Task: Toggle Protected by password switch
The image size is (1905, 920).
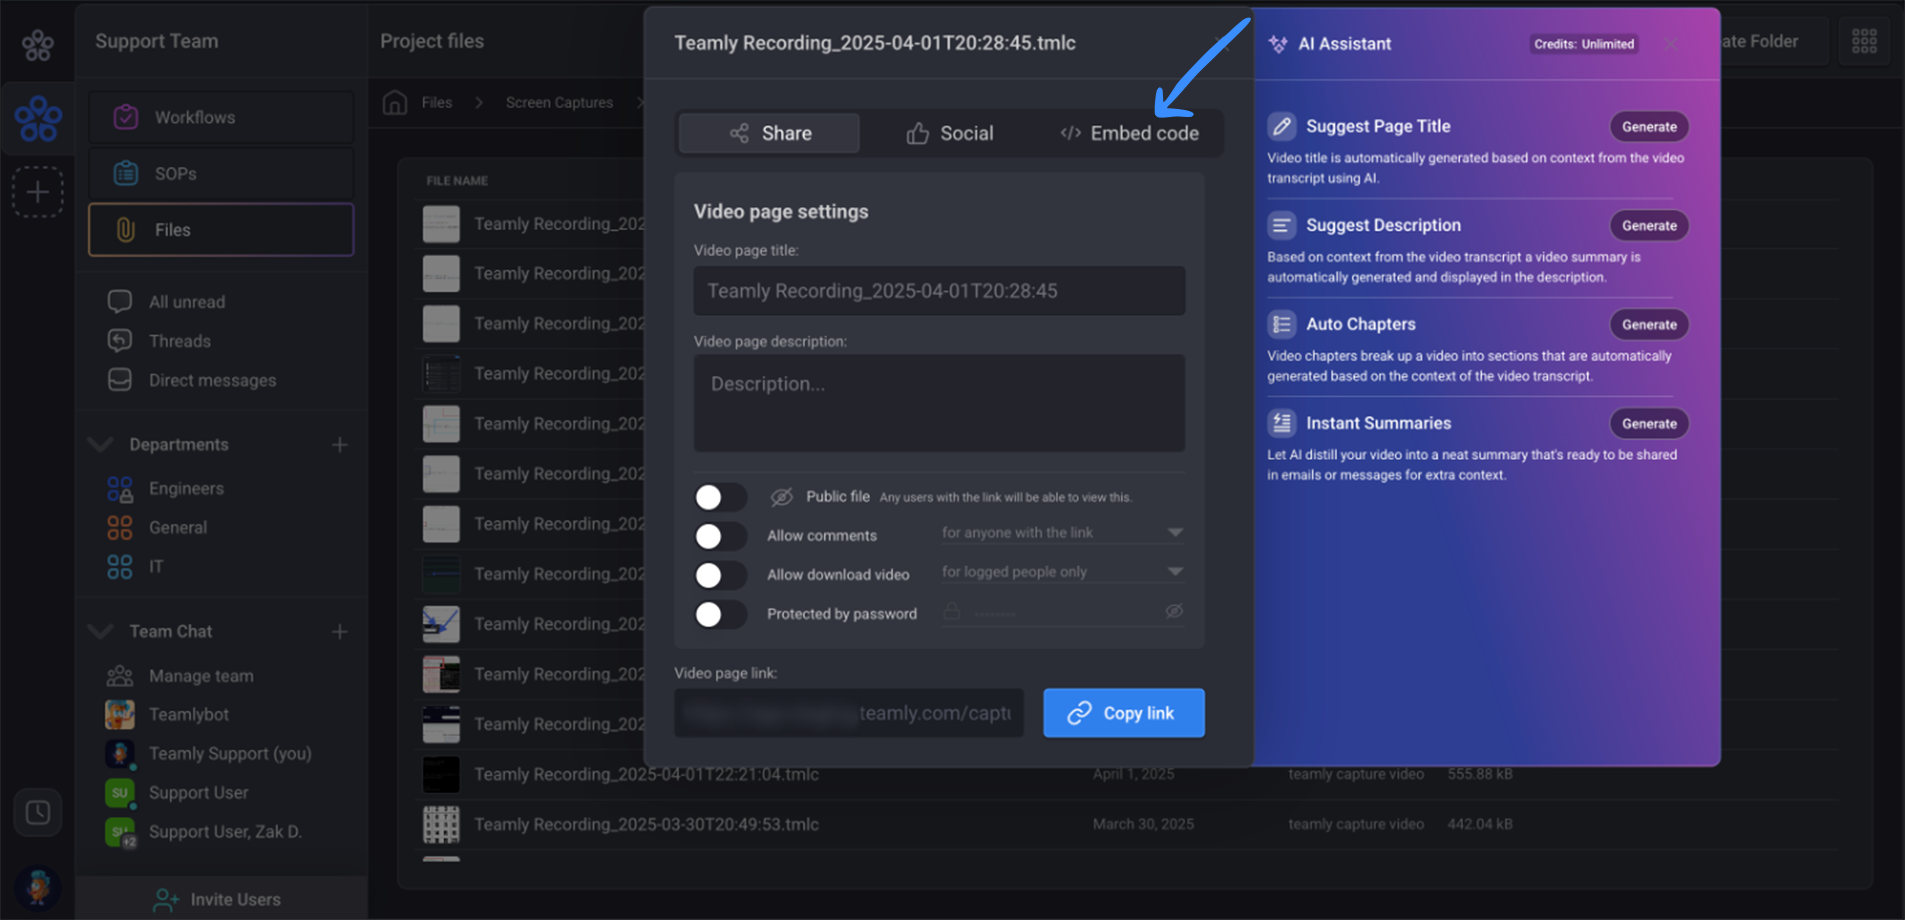Action: (x=720, y=614)
